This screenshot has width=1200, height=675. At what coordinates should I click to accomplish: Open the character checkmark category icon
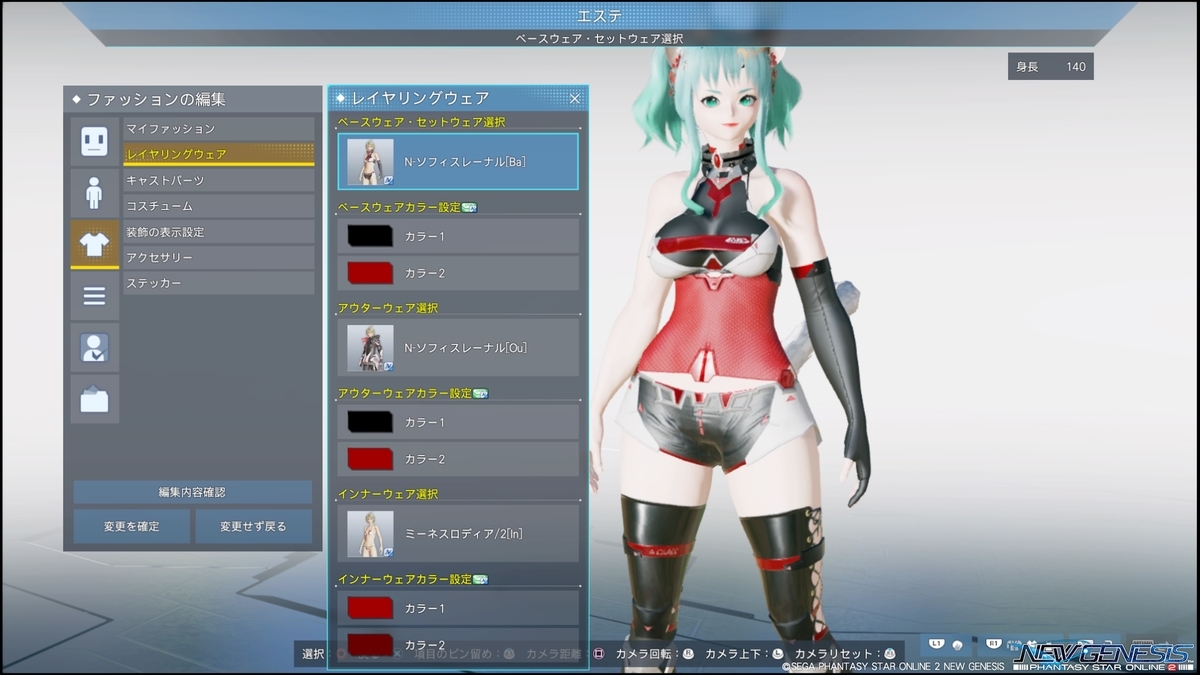click(94, 348)
